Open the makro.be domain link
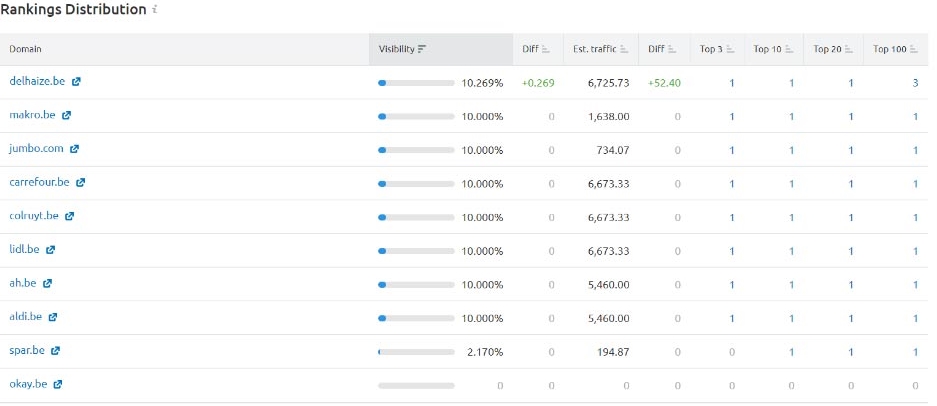This screenshot has height=406, width=937. point(32,115)
